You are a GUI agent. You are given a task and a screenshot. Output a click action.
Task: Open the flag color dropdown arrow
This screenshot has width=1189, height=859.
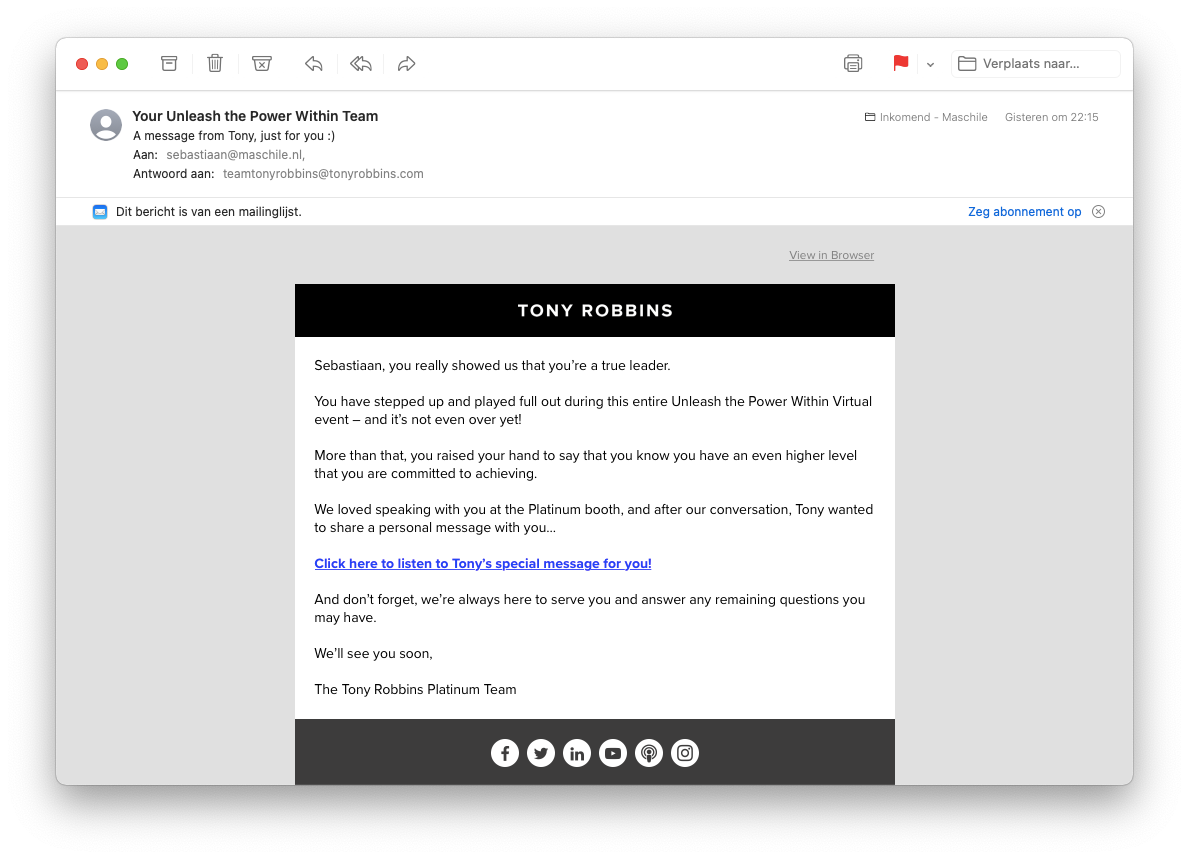click(x=930, y=64)
